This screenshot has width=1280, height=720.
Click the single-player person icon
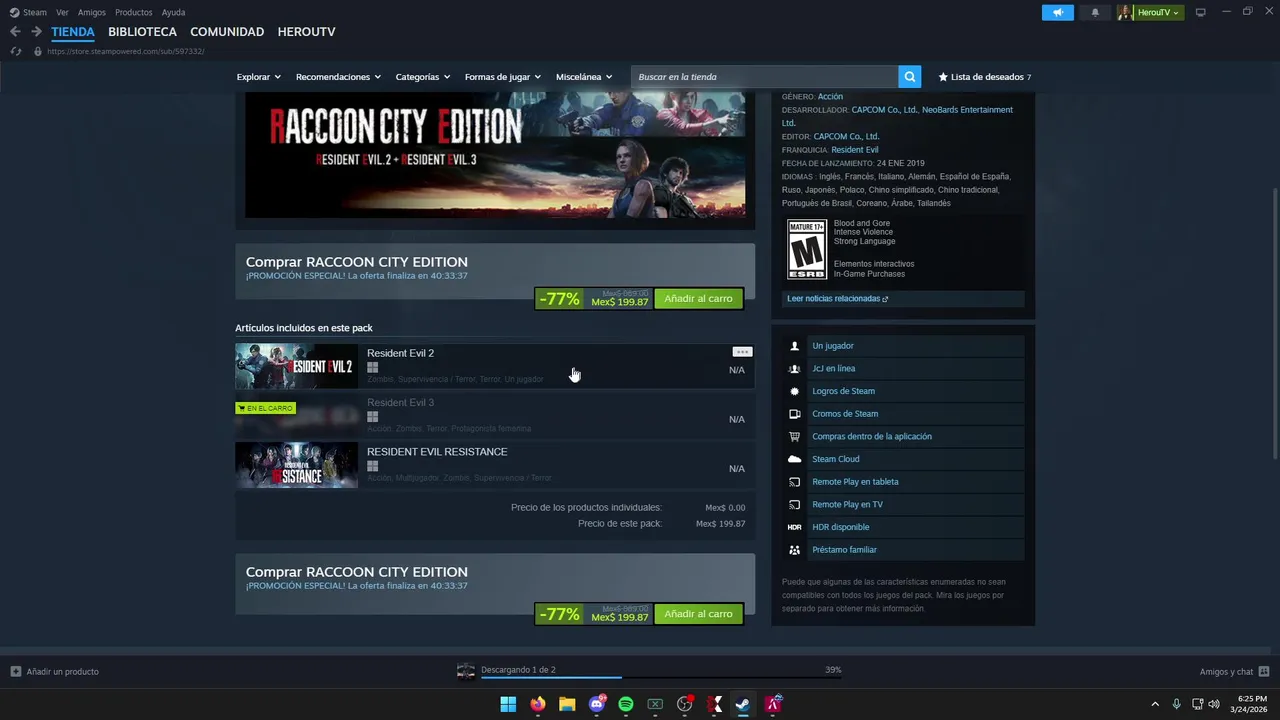coord(795,346)
